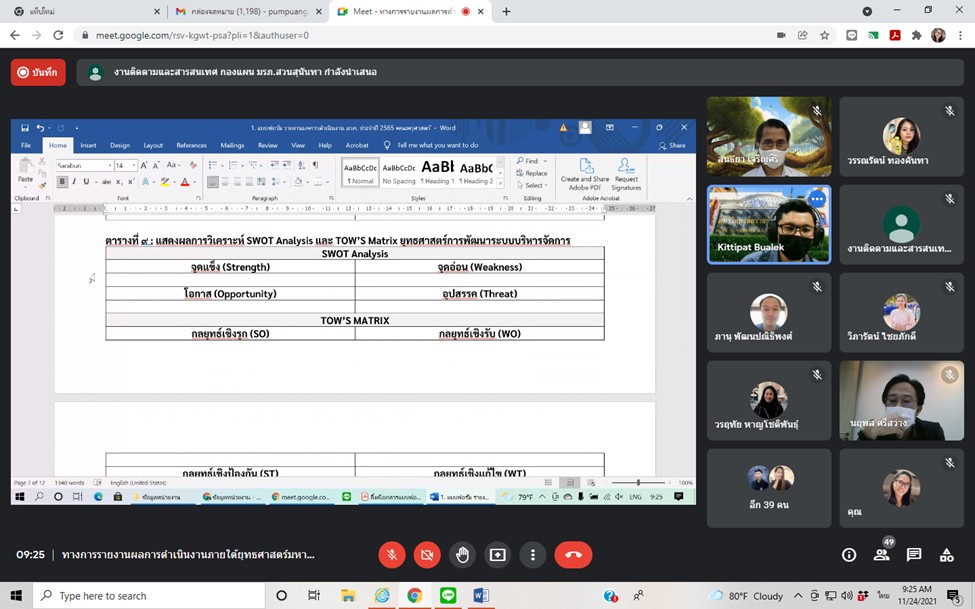The height and width of the screenshot is (609, 975).
Task: Open options on Kittipat Bualek's video tile
Action: [x=816, y=199]
